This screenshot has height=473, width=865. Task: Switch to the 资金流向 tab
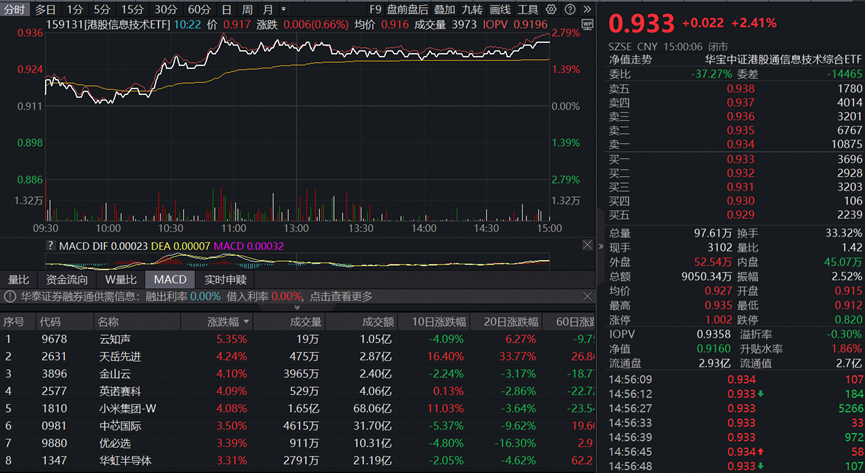click(66, 279)
